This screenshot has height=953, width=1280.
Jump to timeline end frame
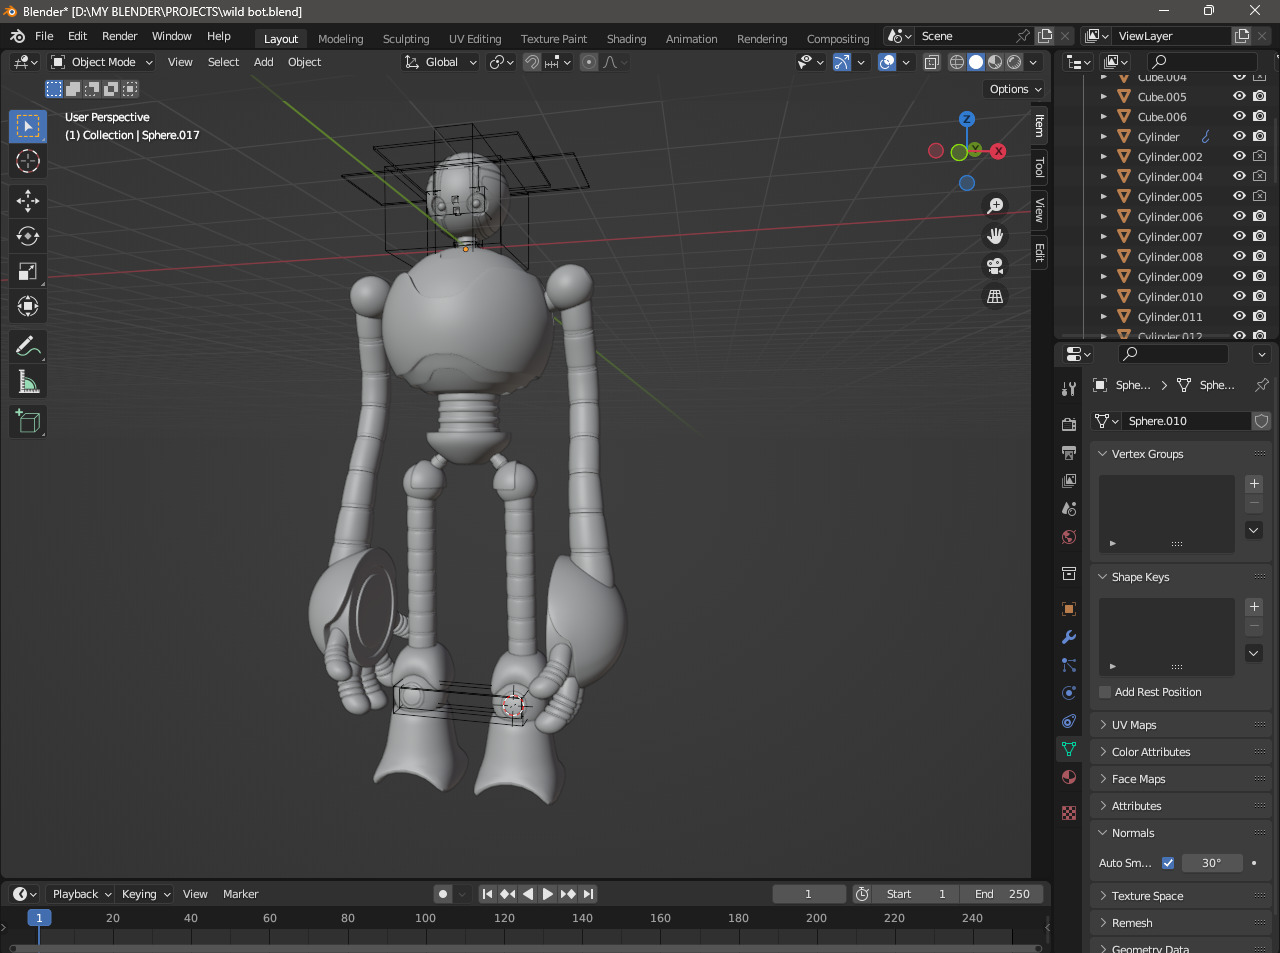pyautogui.click(x=588, y=894)
